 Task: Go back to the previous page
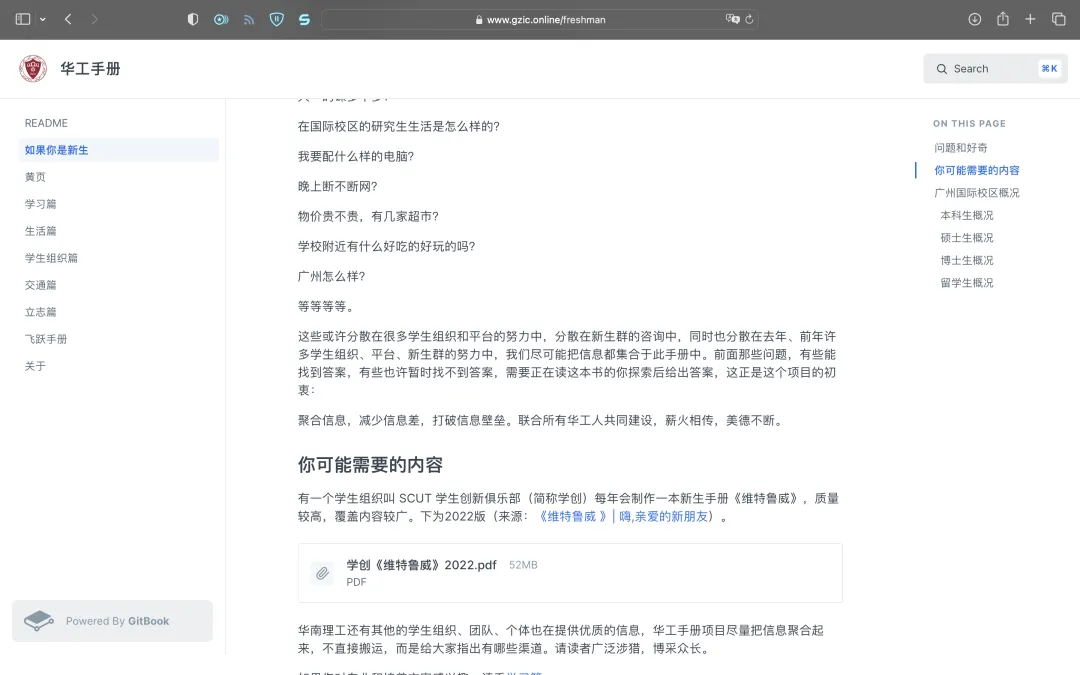[x=68, y=19]
